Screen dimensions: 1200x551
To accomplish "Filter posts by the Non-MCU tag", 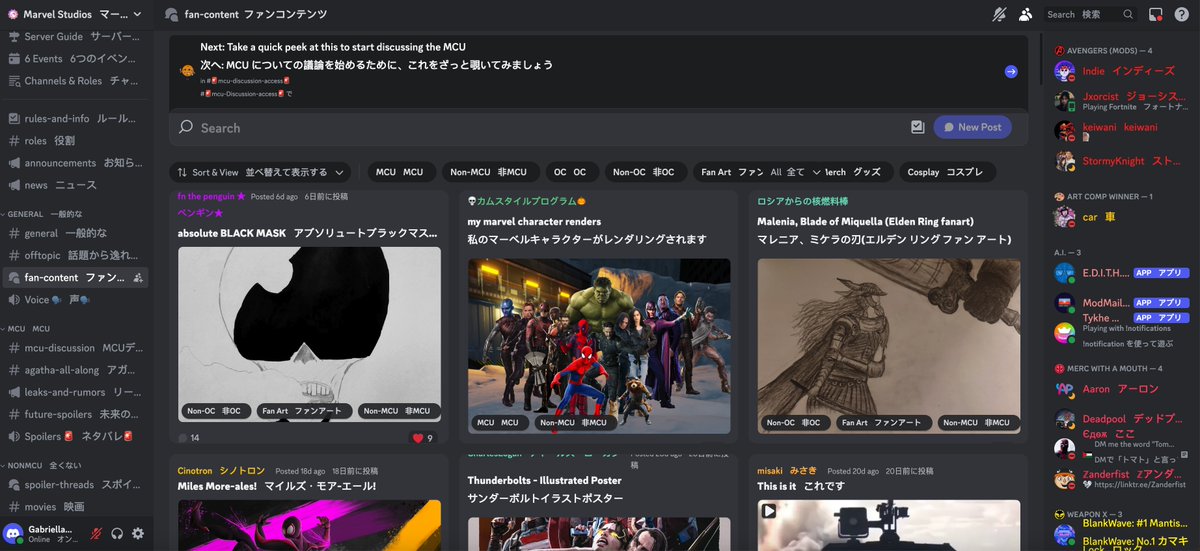I will point(489,172).
